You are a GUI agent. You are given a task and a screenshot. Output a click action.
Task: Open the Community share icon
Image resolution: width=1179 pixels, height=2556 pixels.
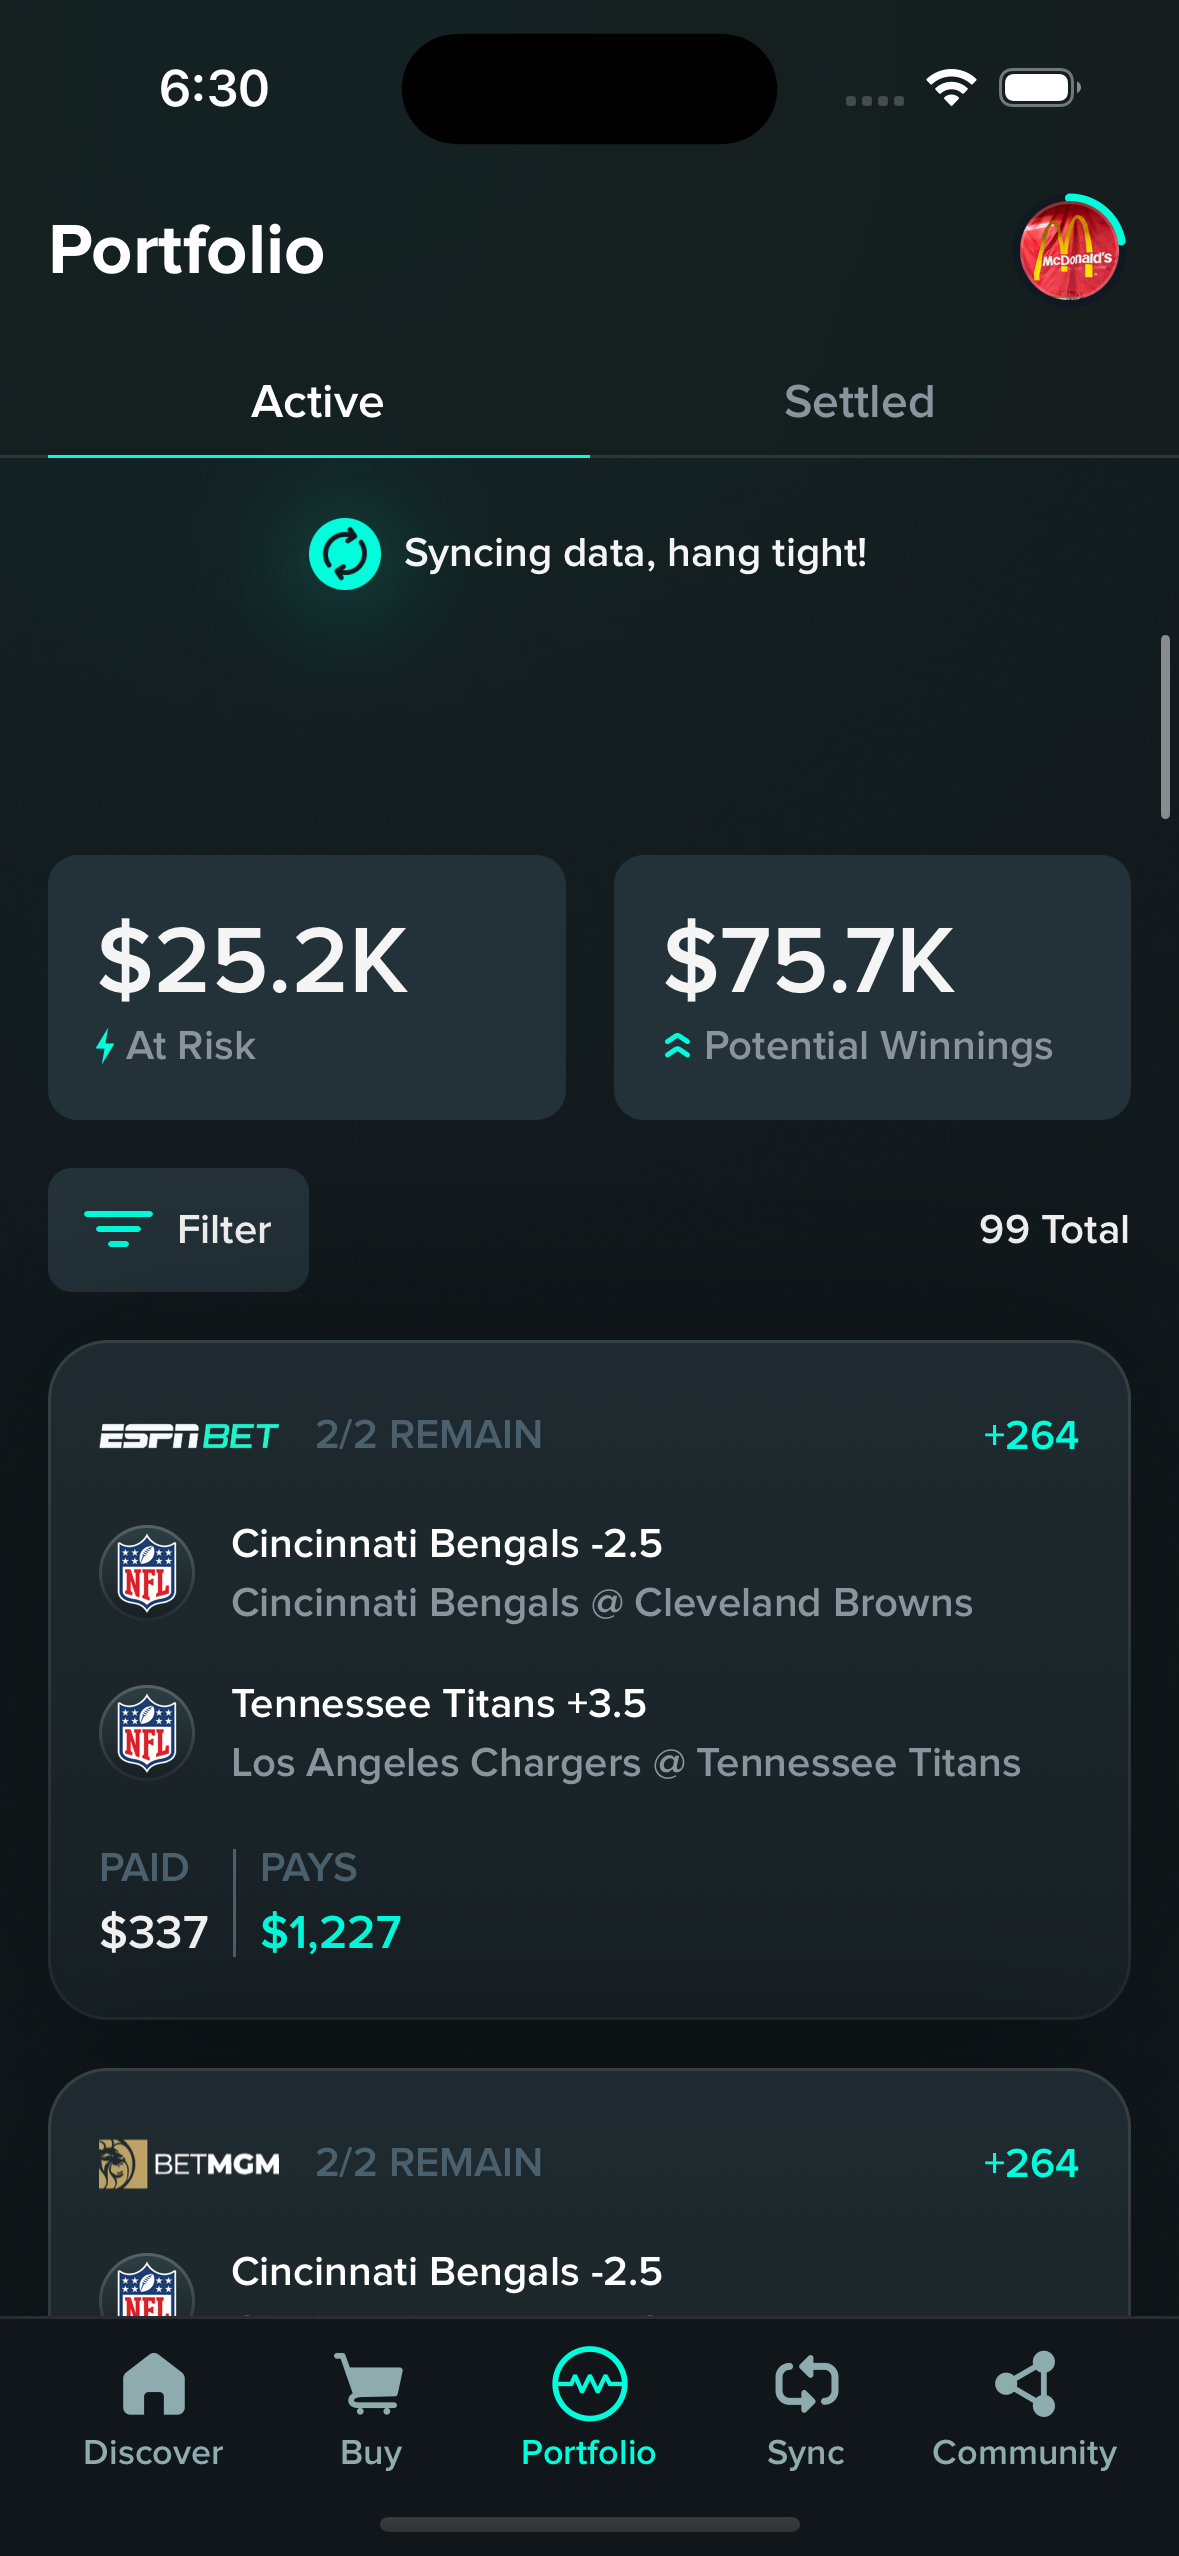(1025, 2384)
